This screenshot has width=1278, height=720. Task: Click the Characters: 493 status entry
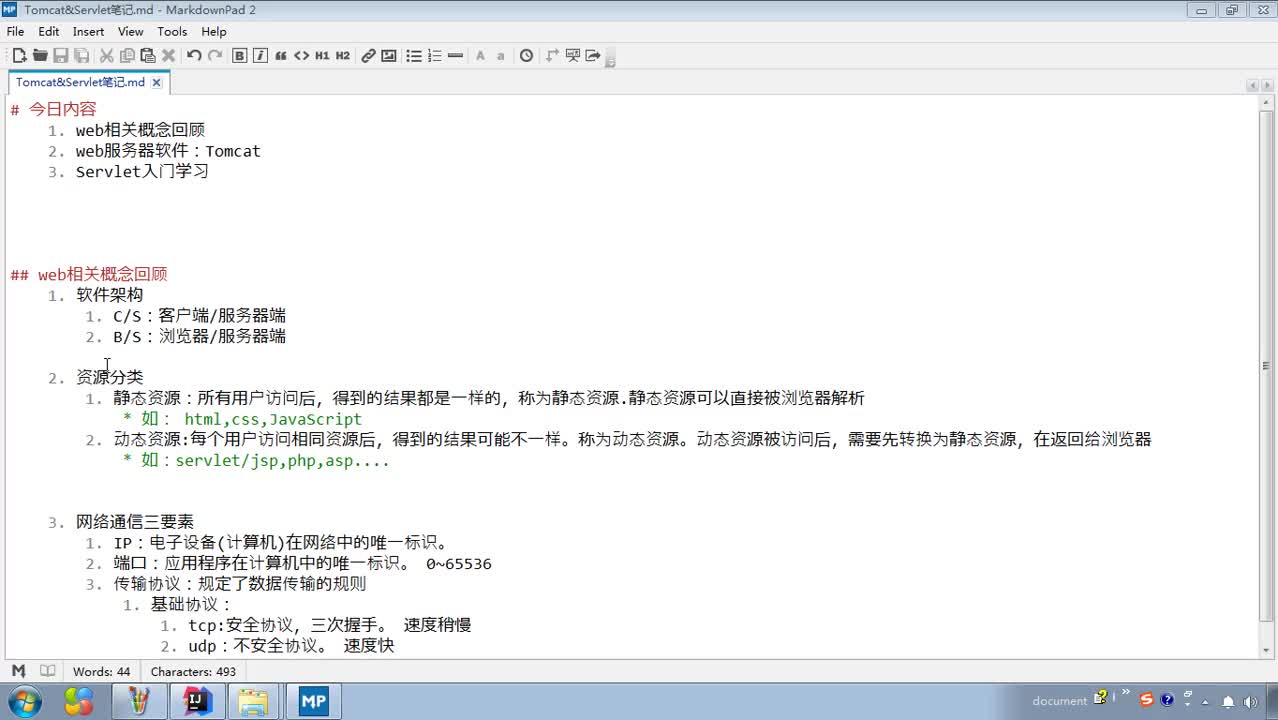click(193, 672)
